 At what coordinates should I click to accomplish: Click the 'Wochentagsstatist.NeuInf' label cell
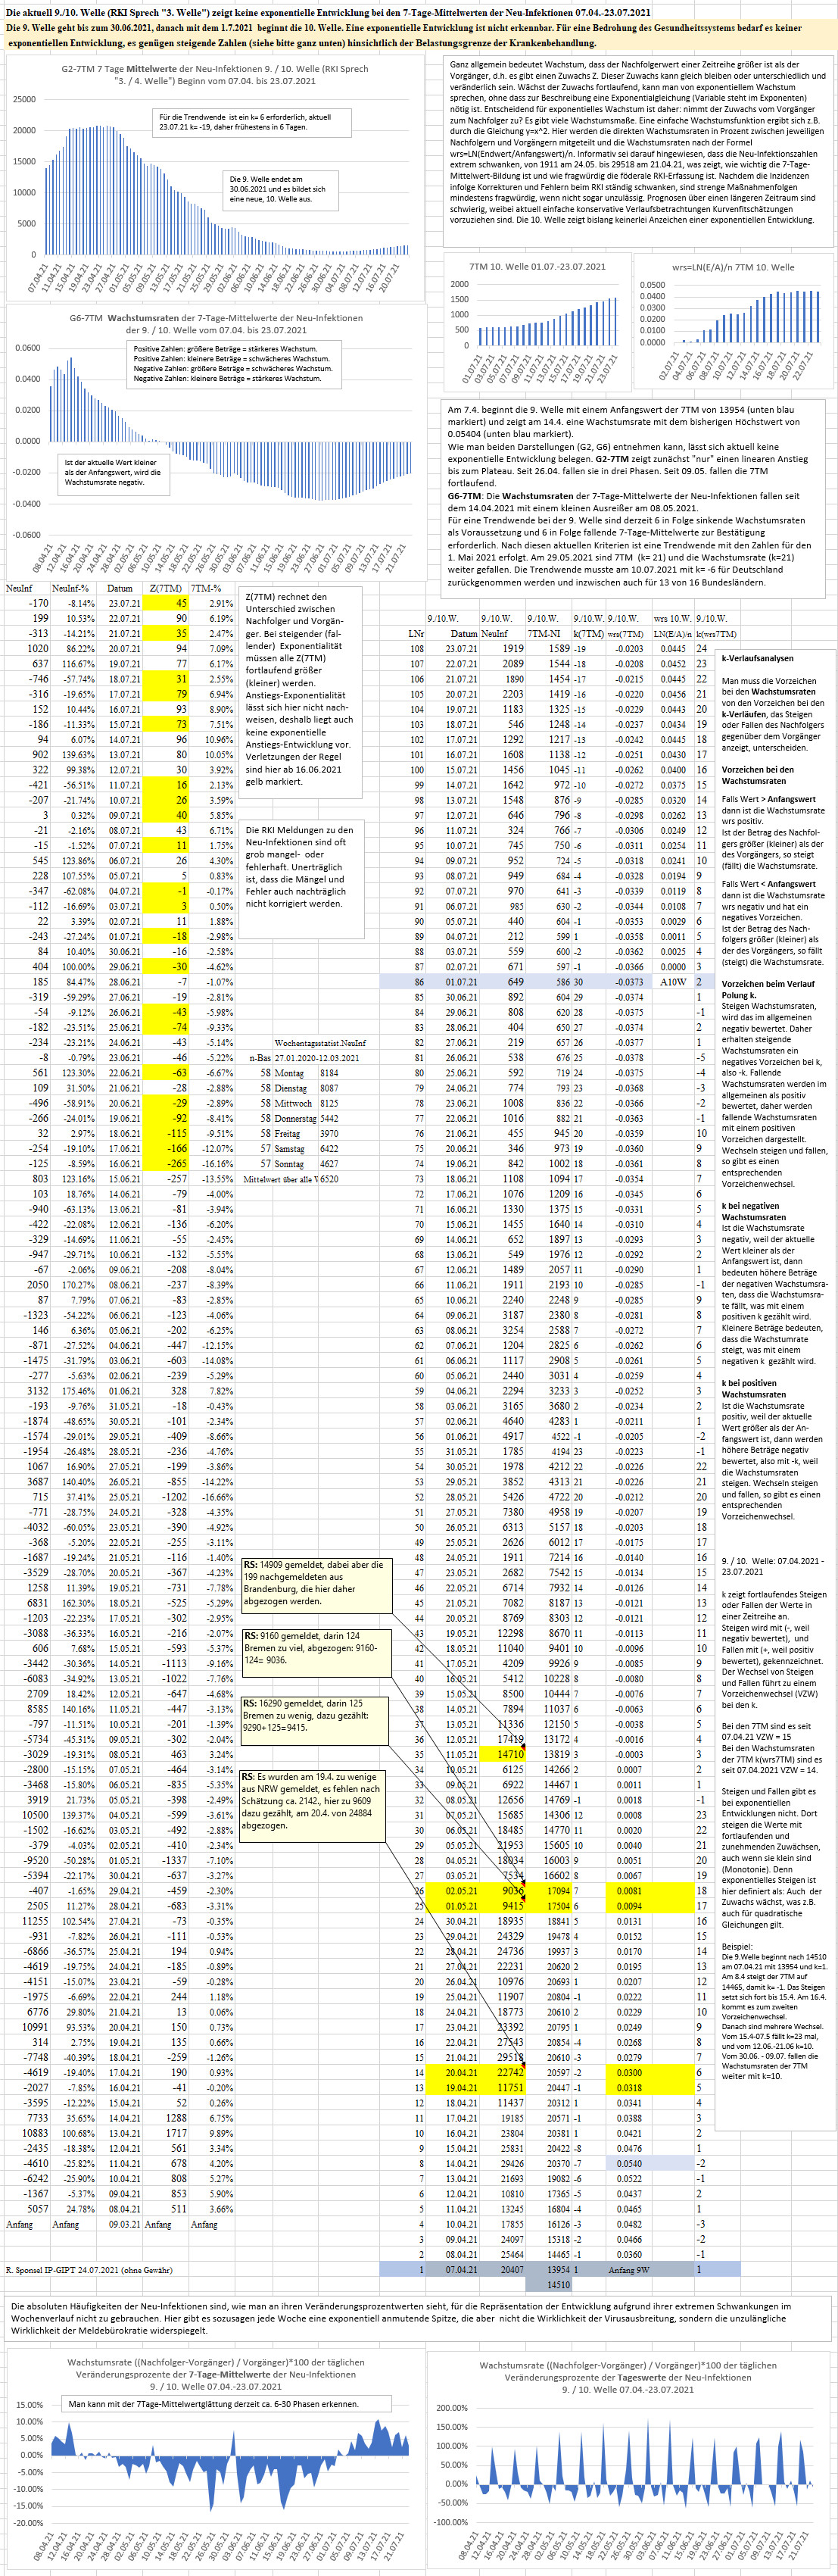[x=320, y=1043]
